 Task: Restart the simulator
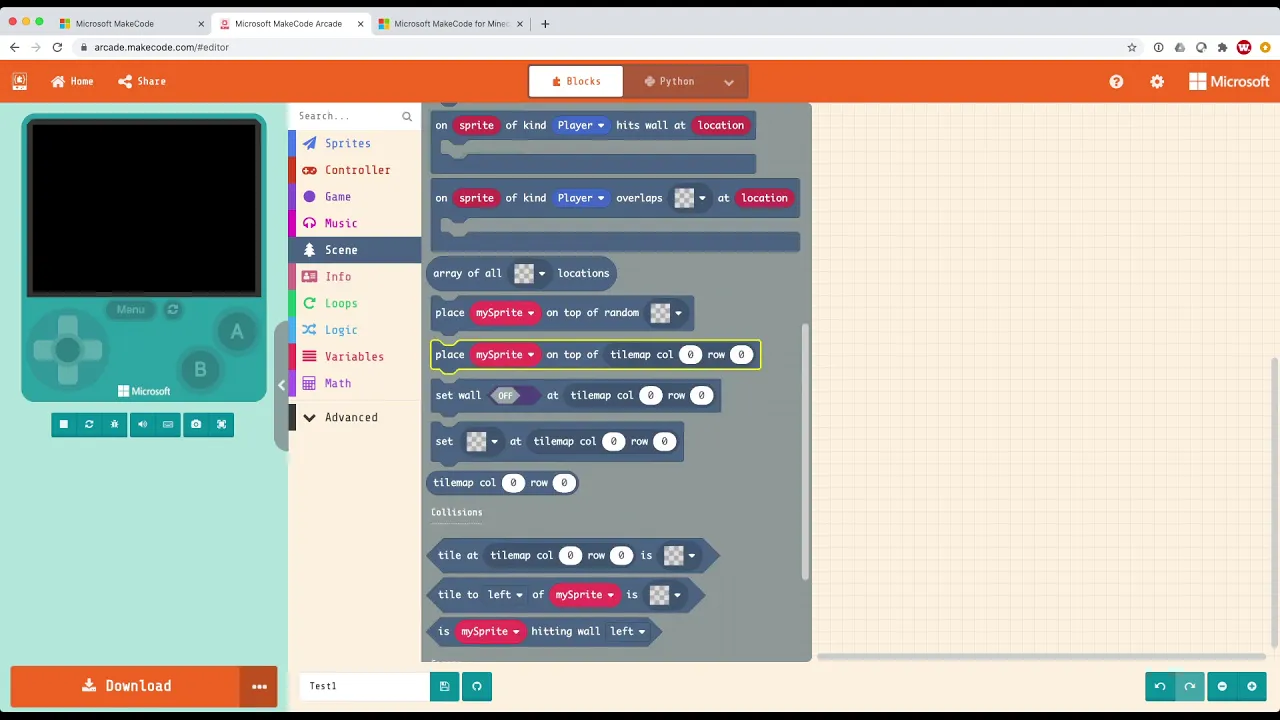click(89, 424)
